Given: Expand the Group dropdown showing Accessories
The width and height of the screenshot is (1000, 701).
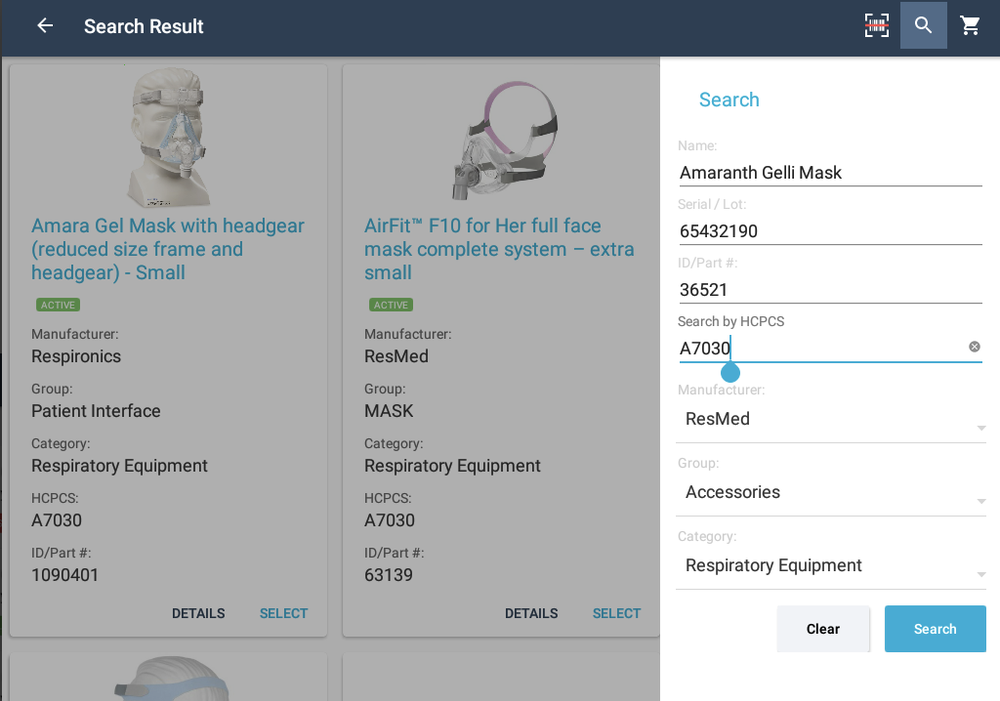Looking at the screenshot, I should coord(831,492).
